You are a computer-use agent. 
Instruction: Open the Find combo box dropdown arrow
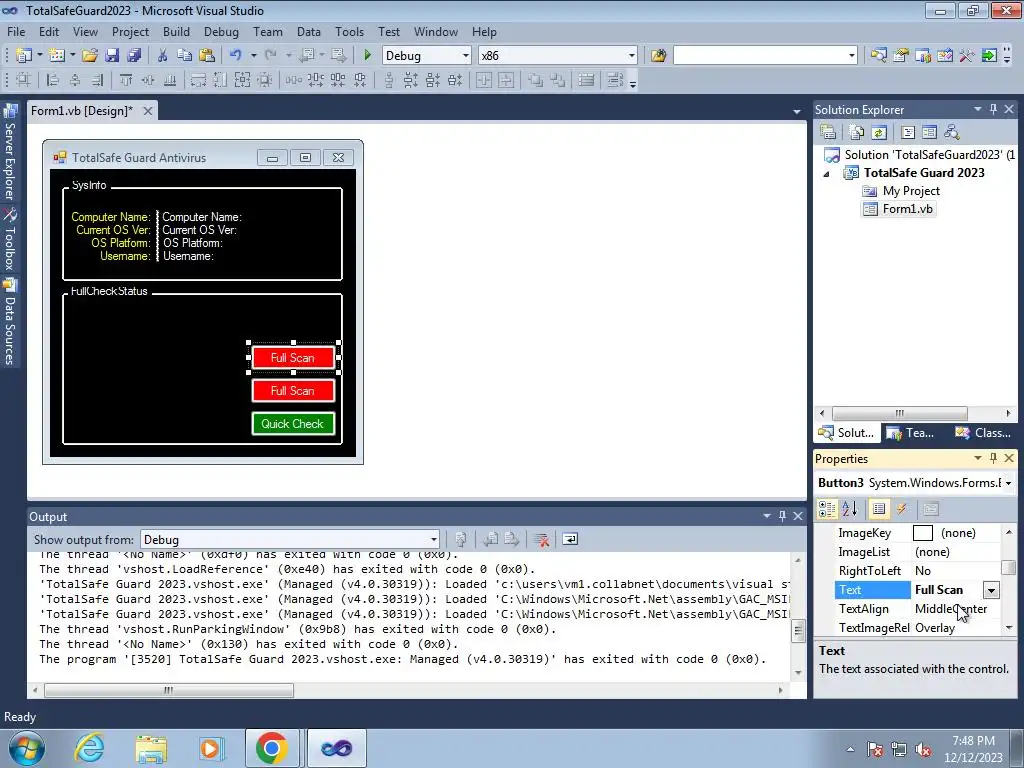(852, 56)
